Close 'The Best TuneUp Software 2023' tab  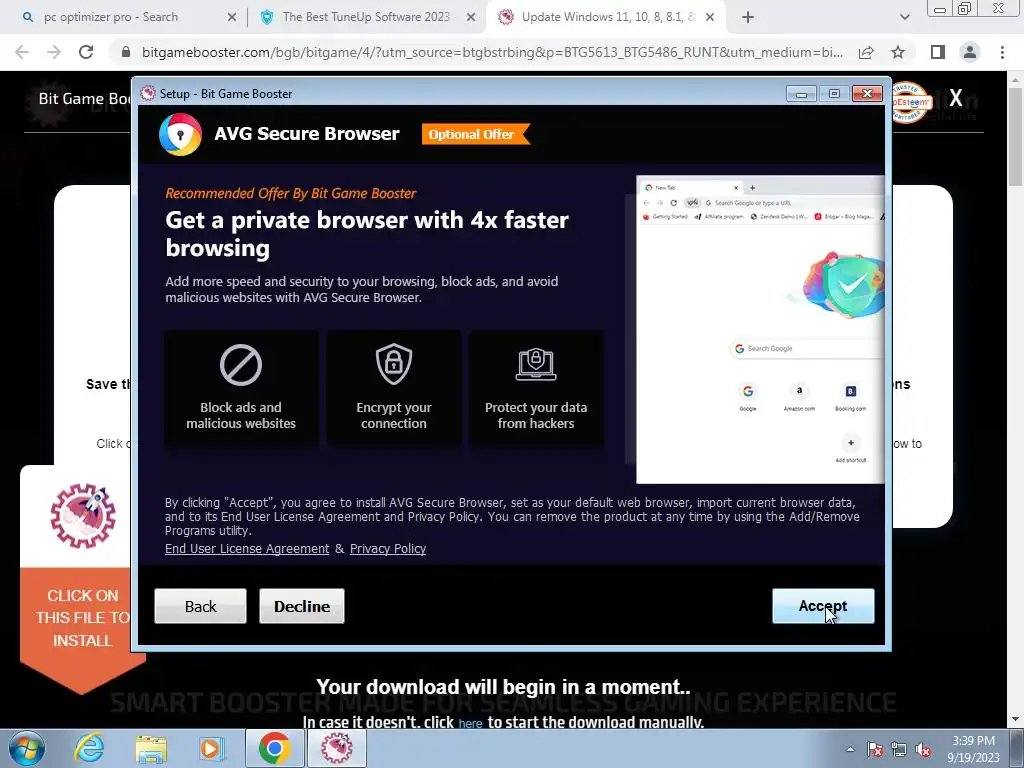tap(471, 18)
